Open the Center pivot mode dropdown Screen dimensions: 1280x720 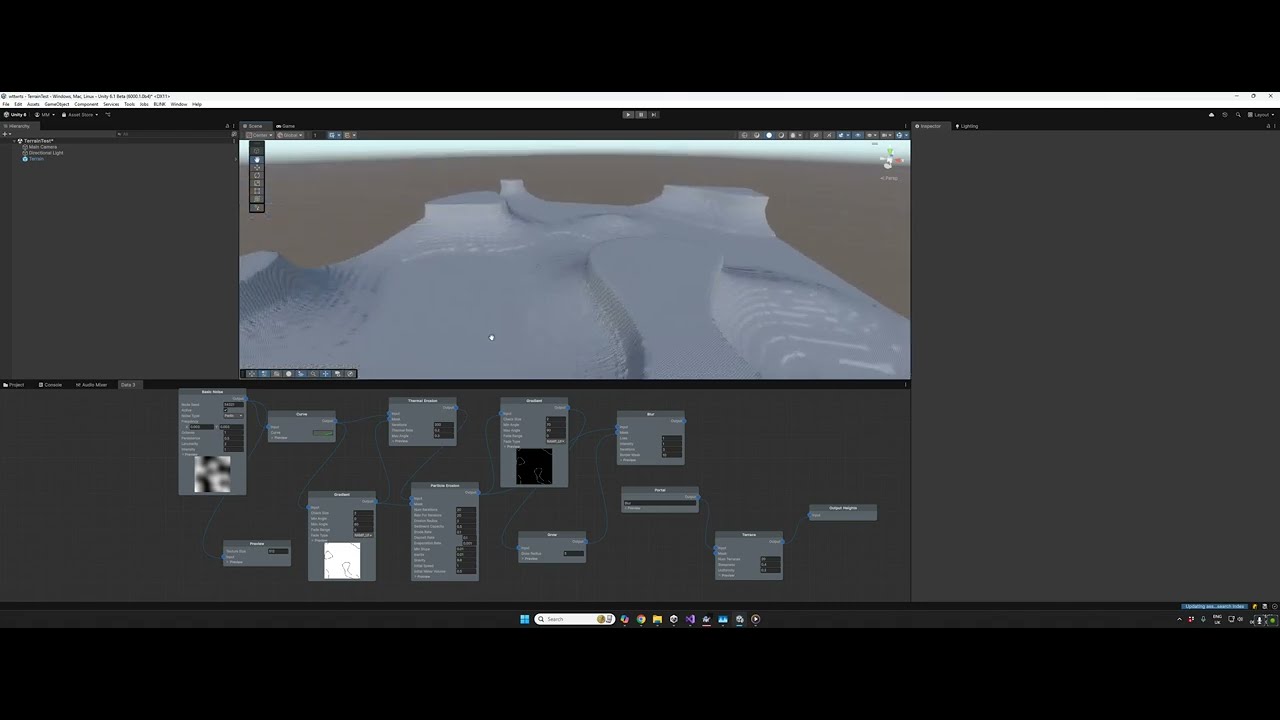(258, 135)
